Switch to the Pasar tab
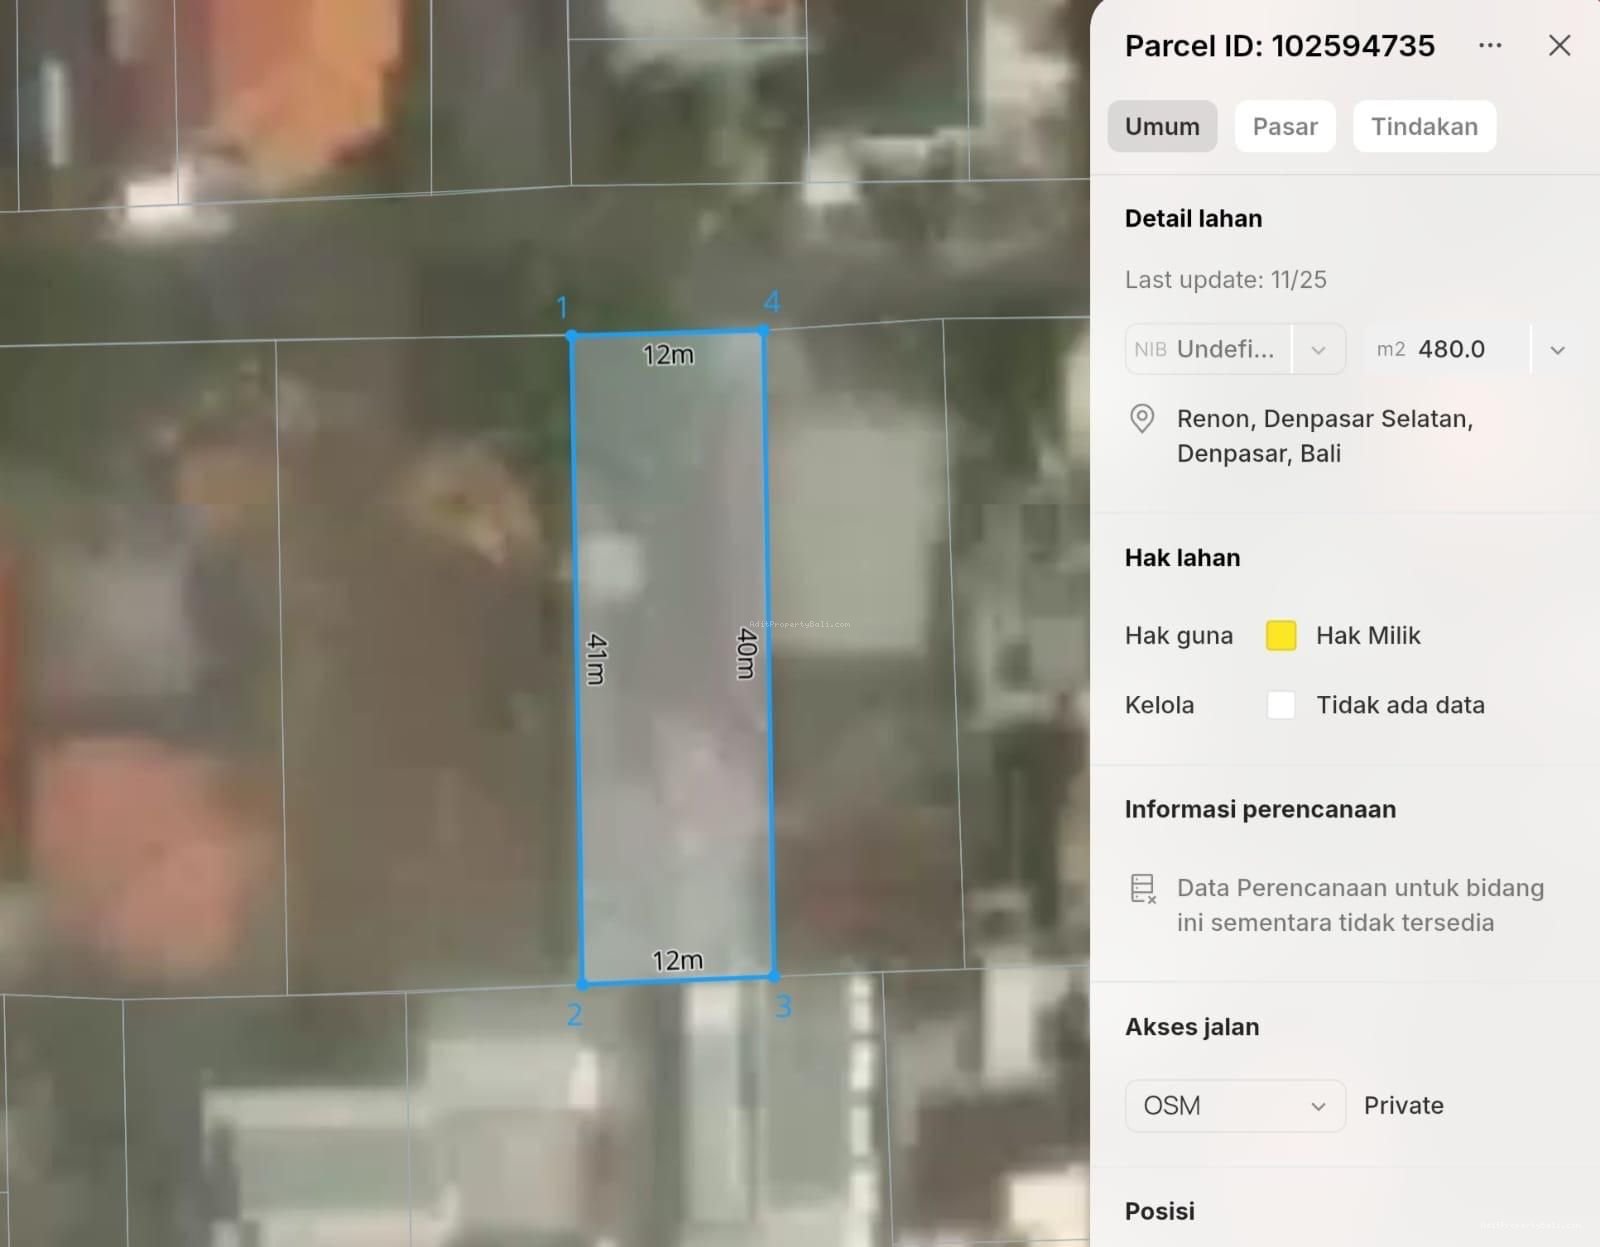Screen dimensions: 1600x1247 click(x=1285, y=127)
